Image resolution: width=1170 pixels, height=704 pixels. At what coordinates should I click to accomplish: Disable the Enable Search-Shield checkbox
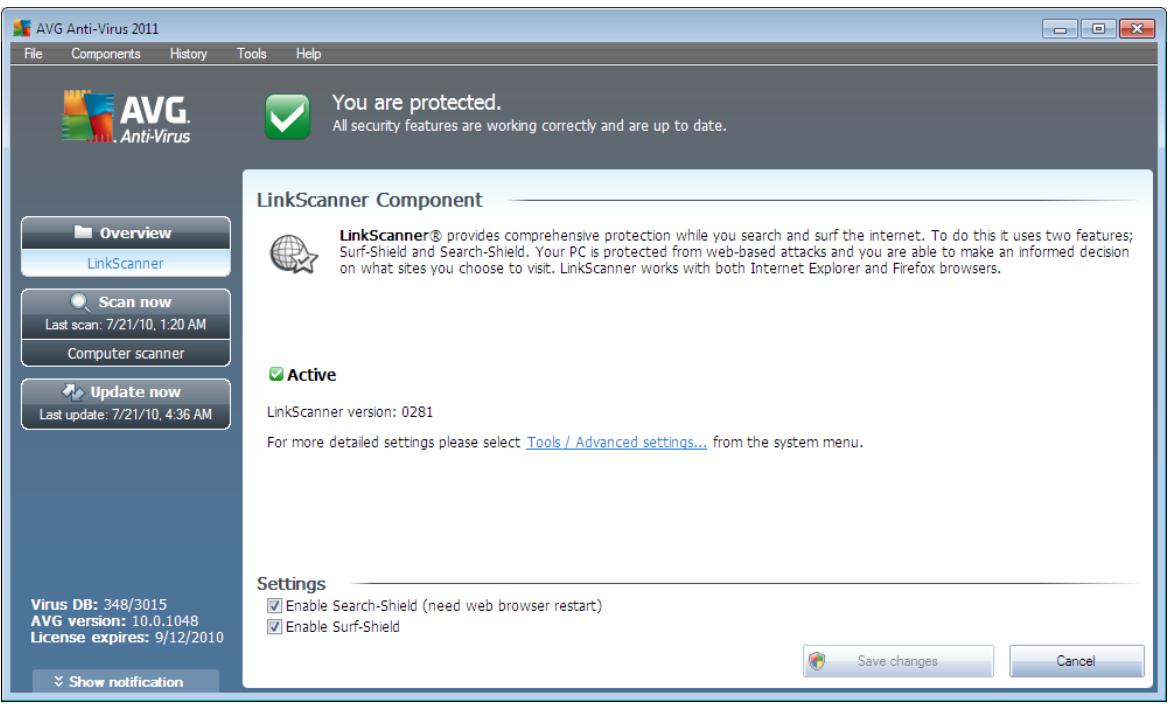pyautogui.click(x=275, y=605)
